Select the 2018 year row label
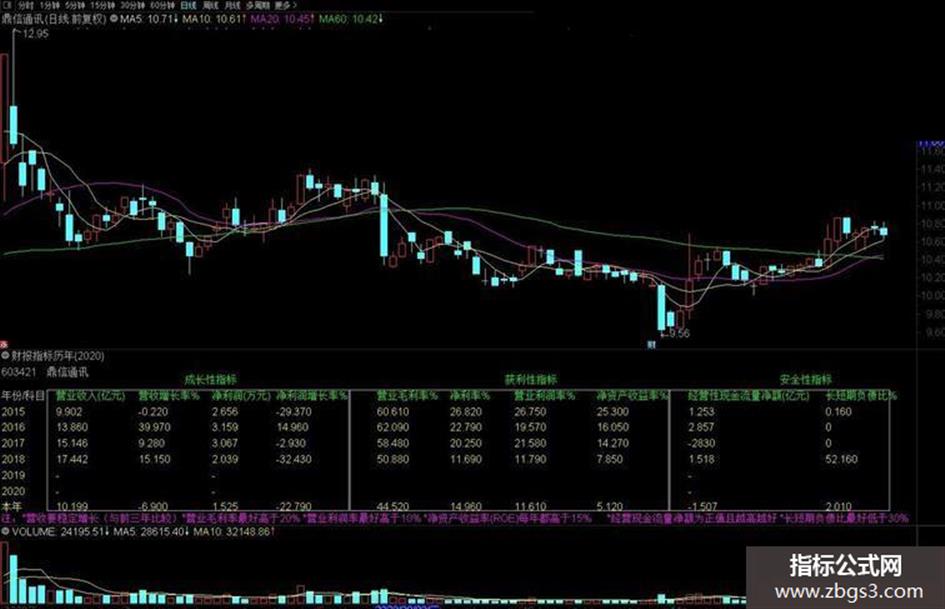The height and width of the screenshot is (609, 945). tap(13, 459)
